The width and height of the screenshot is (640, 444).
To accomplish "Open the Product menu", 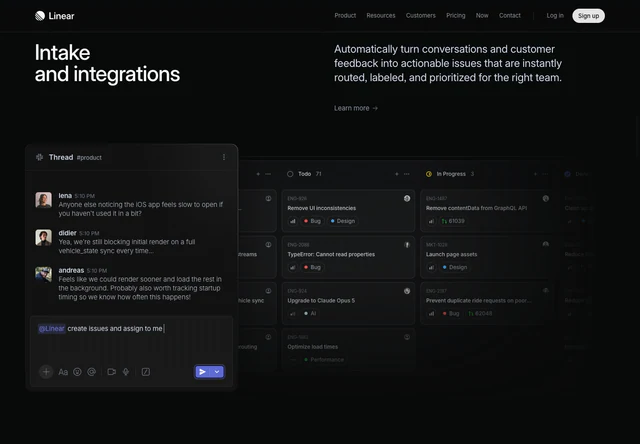I will click(345, 16).
